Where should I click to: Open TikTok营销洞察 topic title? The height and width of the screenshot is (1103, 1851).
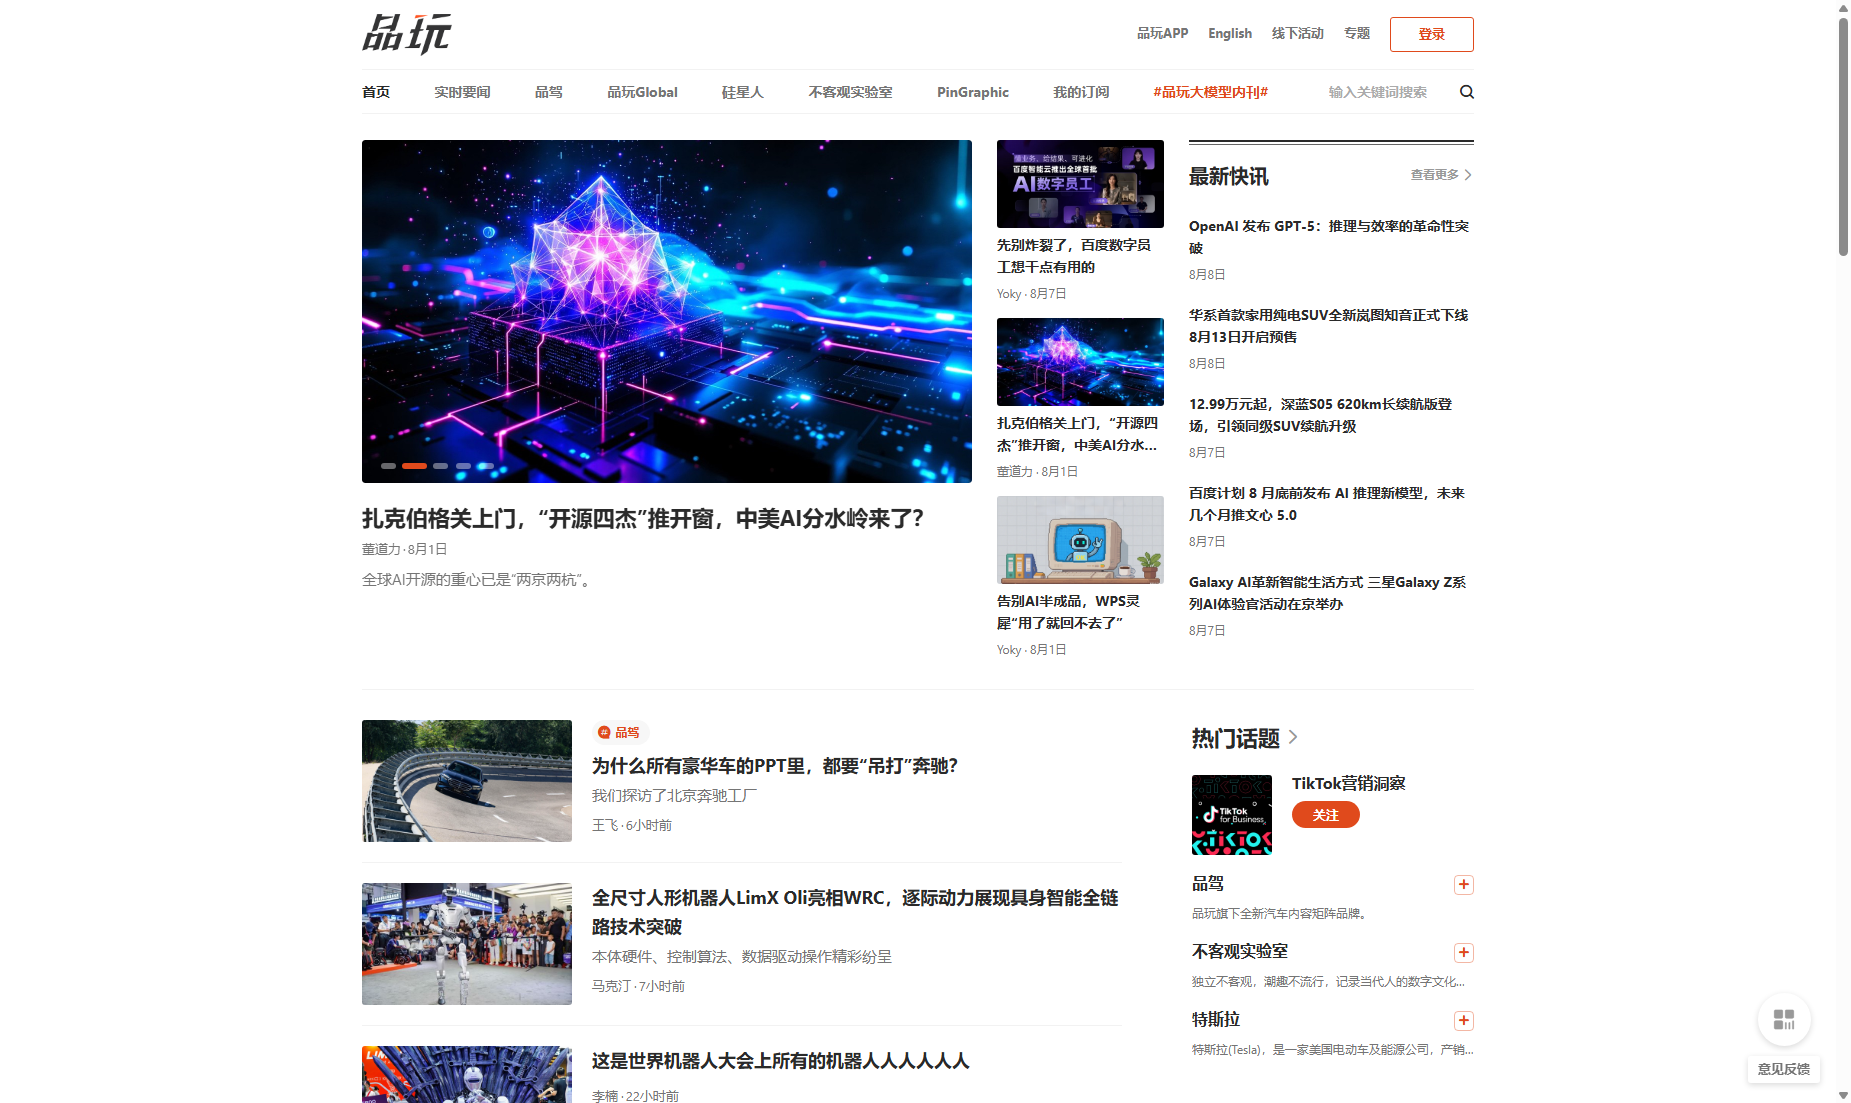point(1349,783)
